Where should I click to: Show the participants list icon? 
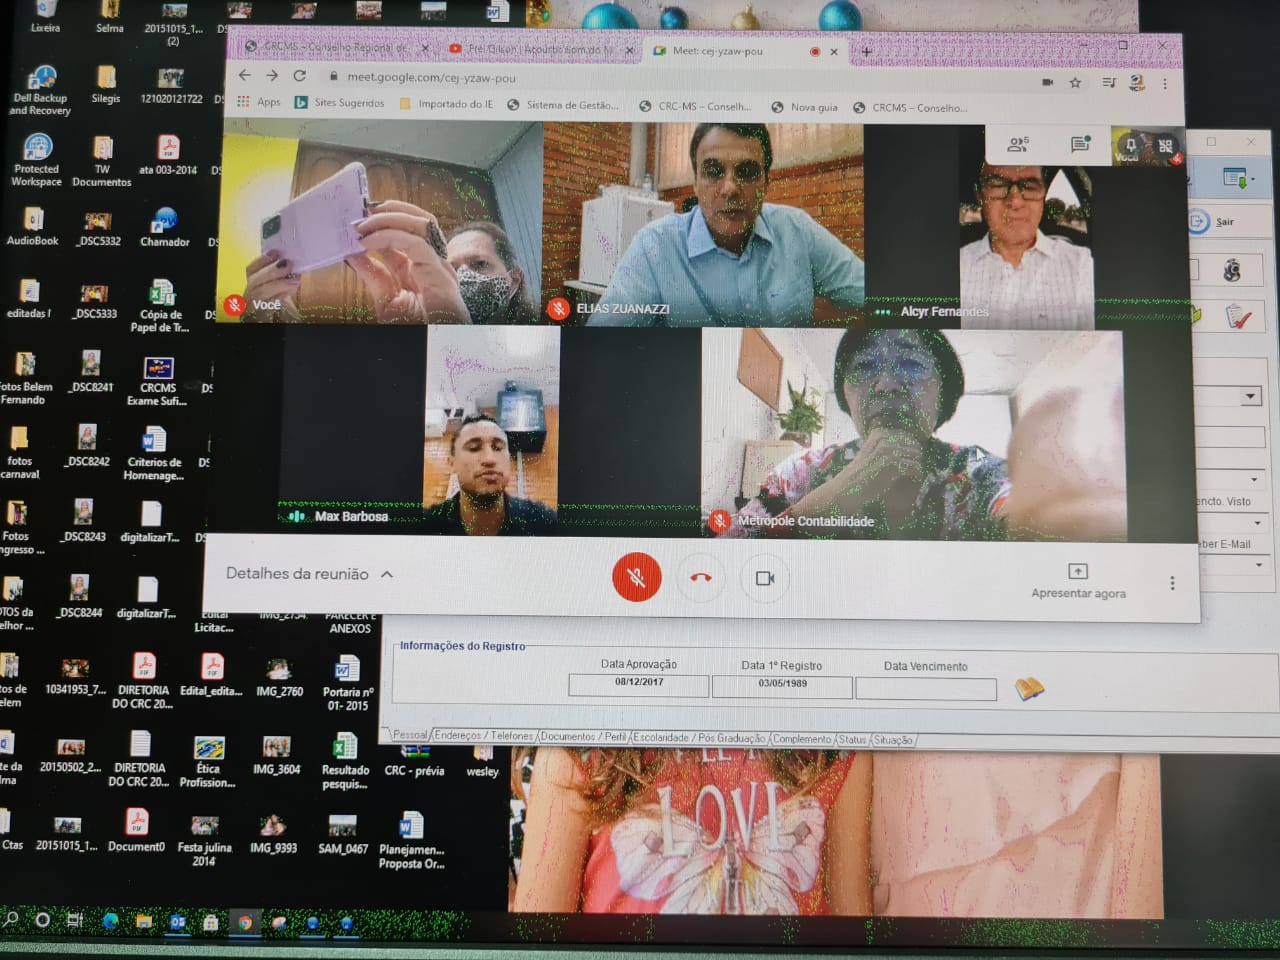[x=1018, y=145]
